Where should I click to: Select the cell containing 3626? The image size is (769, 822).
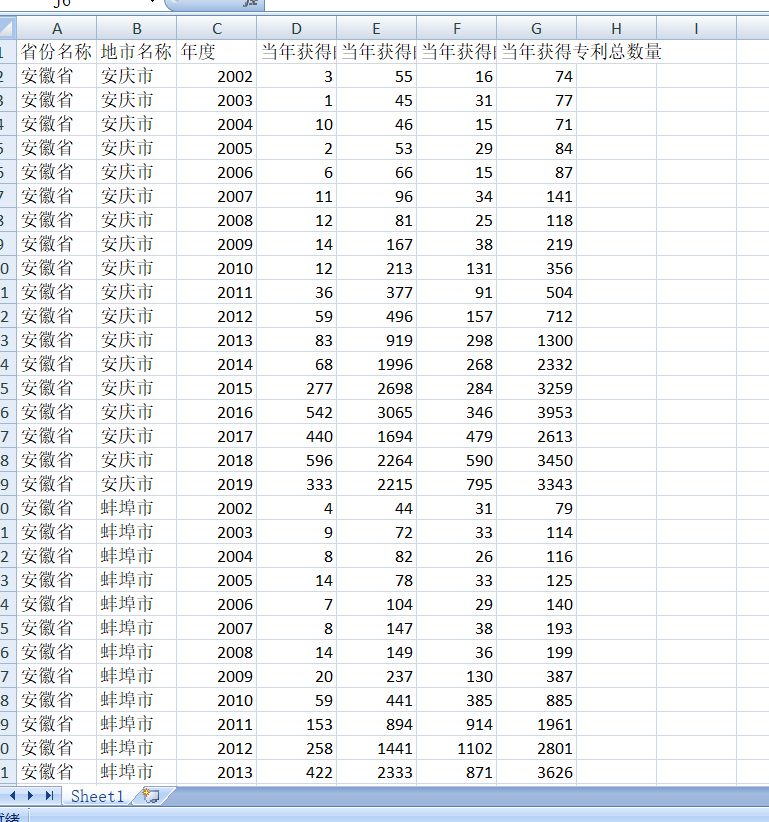click(536, 772)
